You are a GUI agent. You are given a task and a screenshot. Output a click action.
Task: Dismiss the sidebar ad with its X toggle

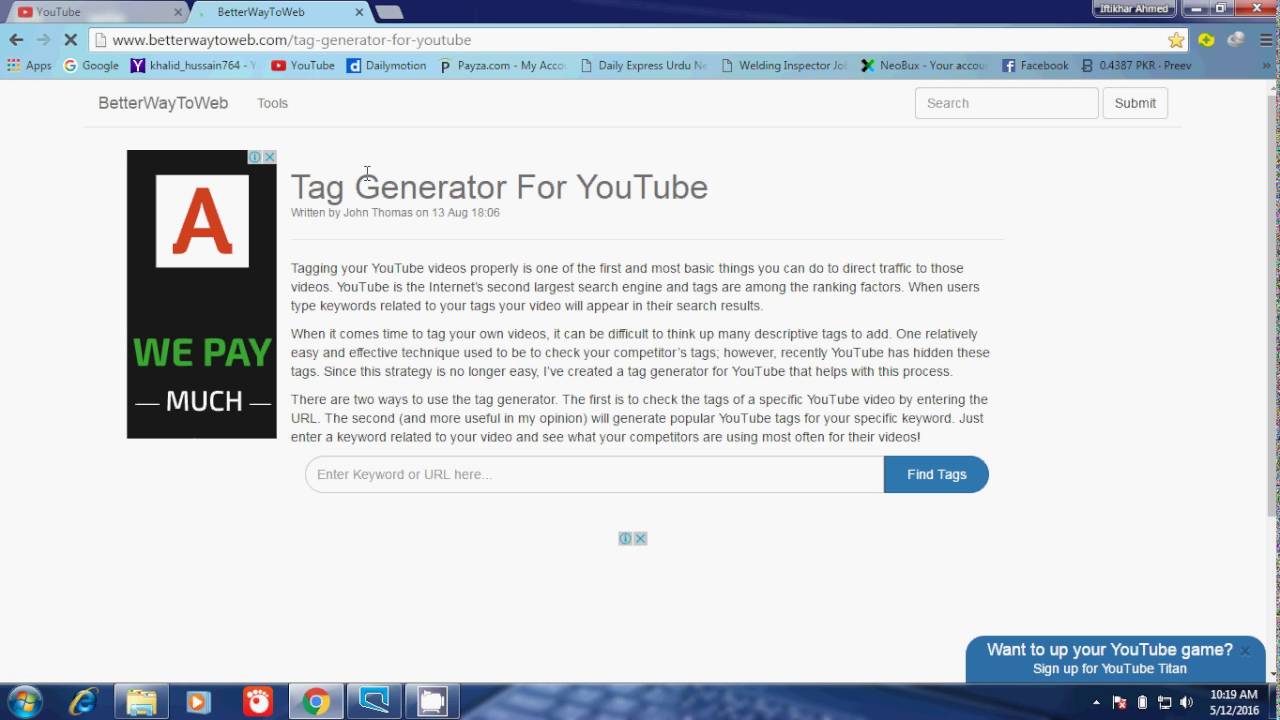[x=269, y=157]
